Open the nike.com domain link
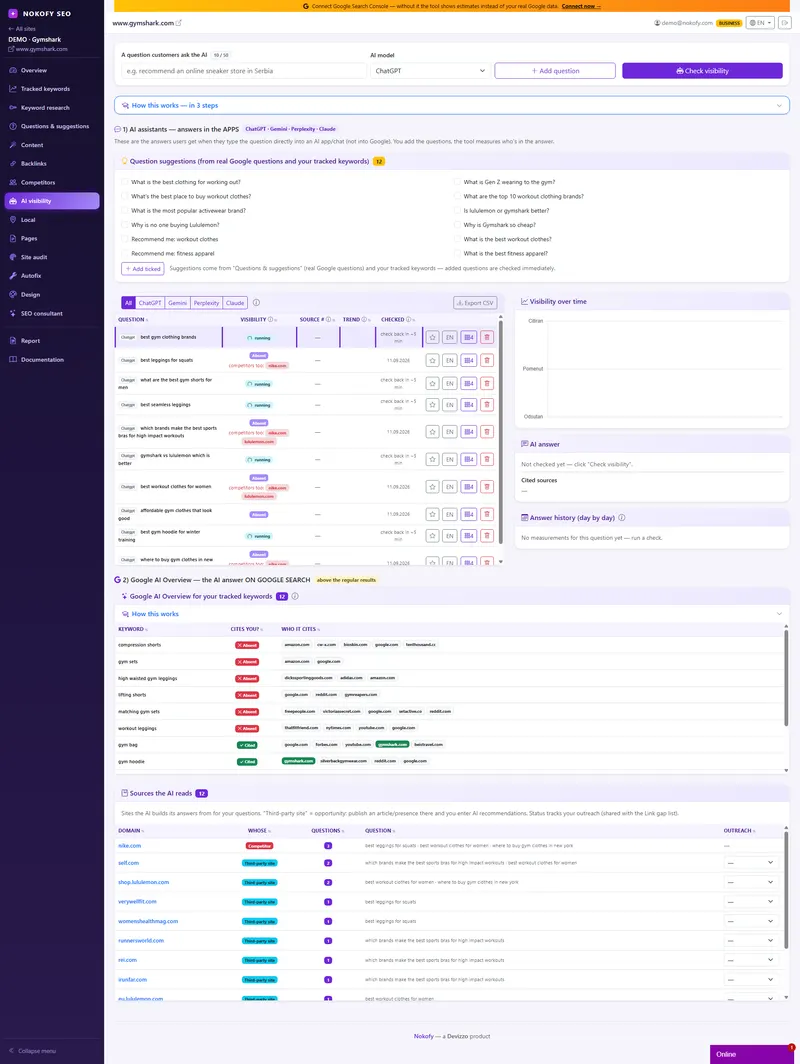 130,846
